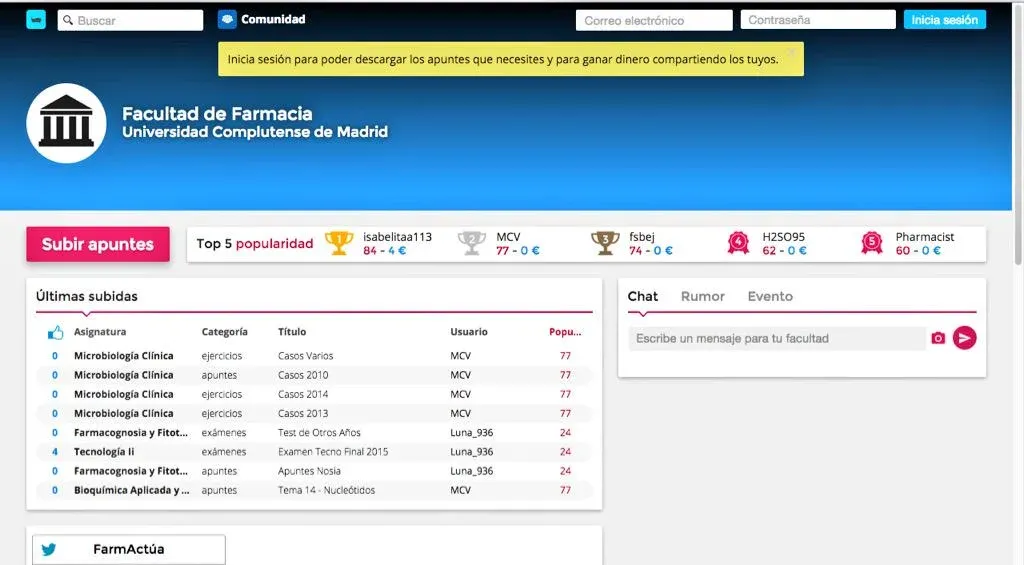1024x565 pixels.
Task: Sort by the Popularidad column header
Action: pyautogui.click(x=565, y=332)
